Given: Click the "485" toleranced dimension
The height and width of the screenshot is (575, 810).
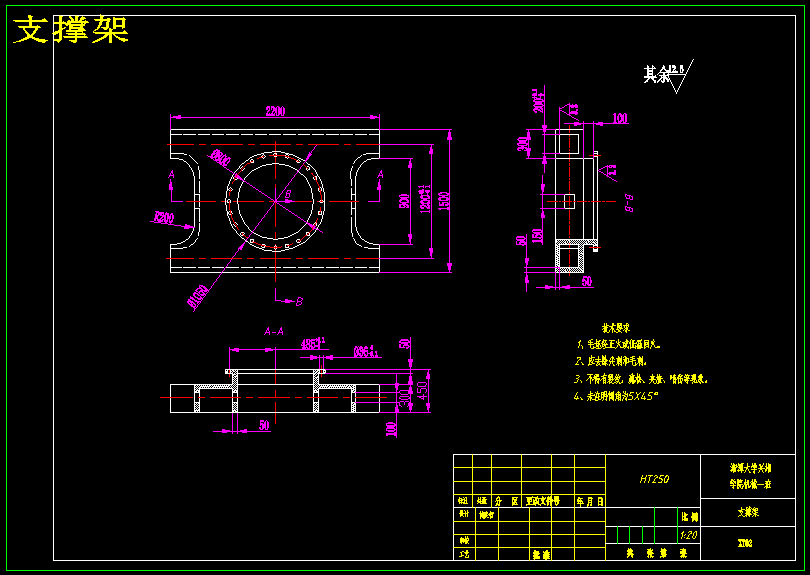Looking at the screenshot, I should click(313, 344).
